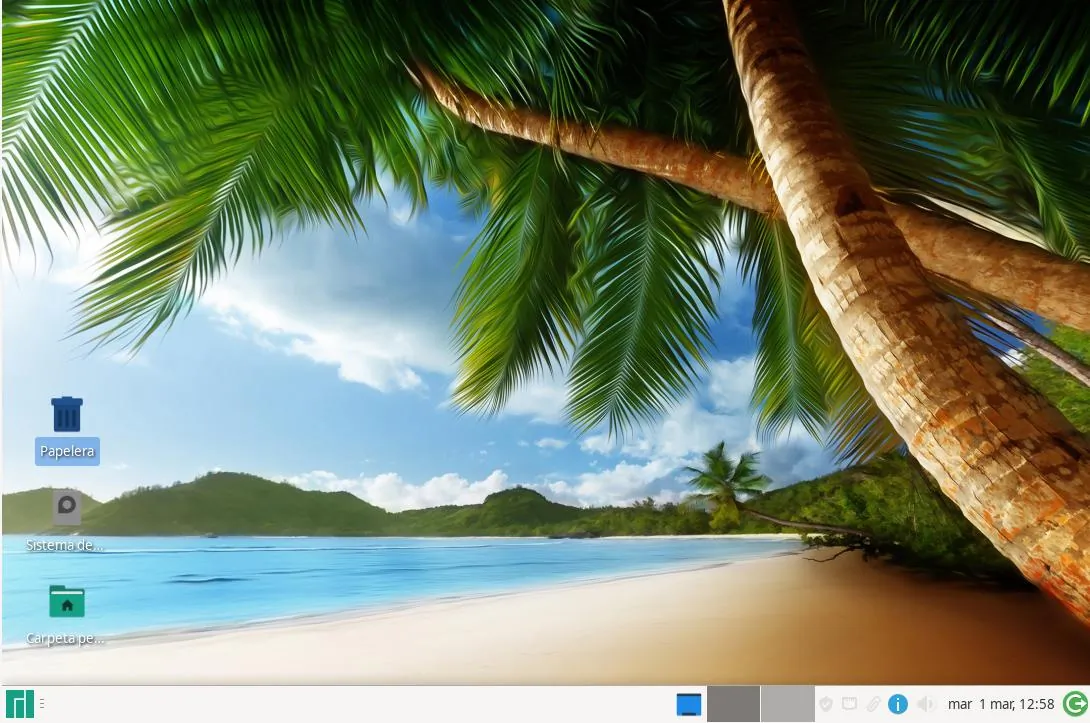The width and height of the screenshot is (1090, 723).
Task: Open the Papelera trash bin on the desktop
Action: (x=67, y=413)
